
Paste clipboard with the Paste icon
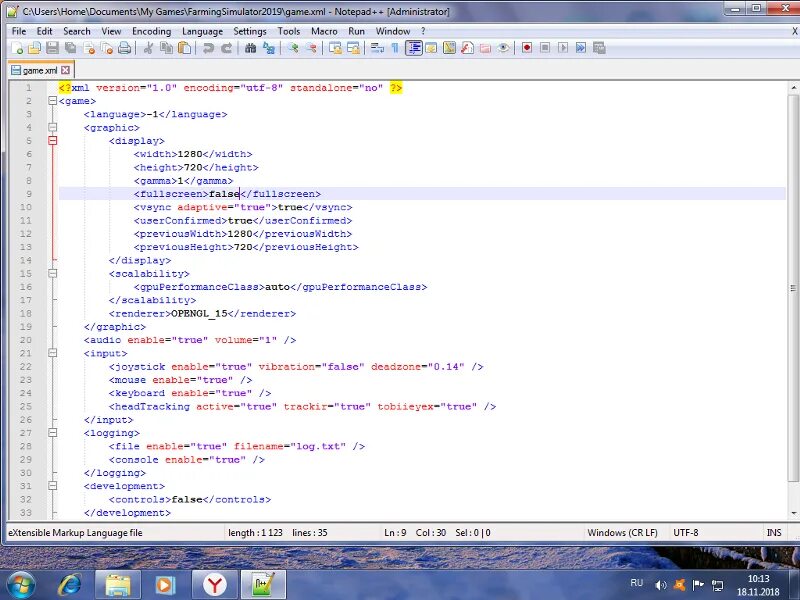pyautogui.click(x=184, y=48)
